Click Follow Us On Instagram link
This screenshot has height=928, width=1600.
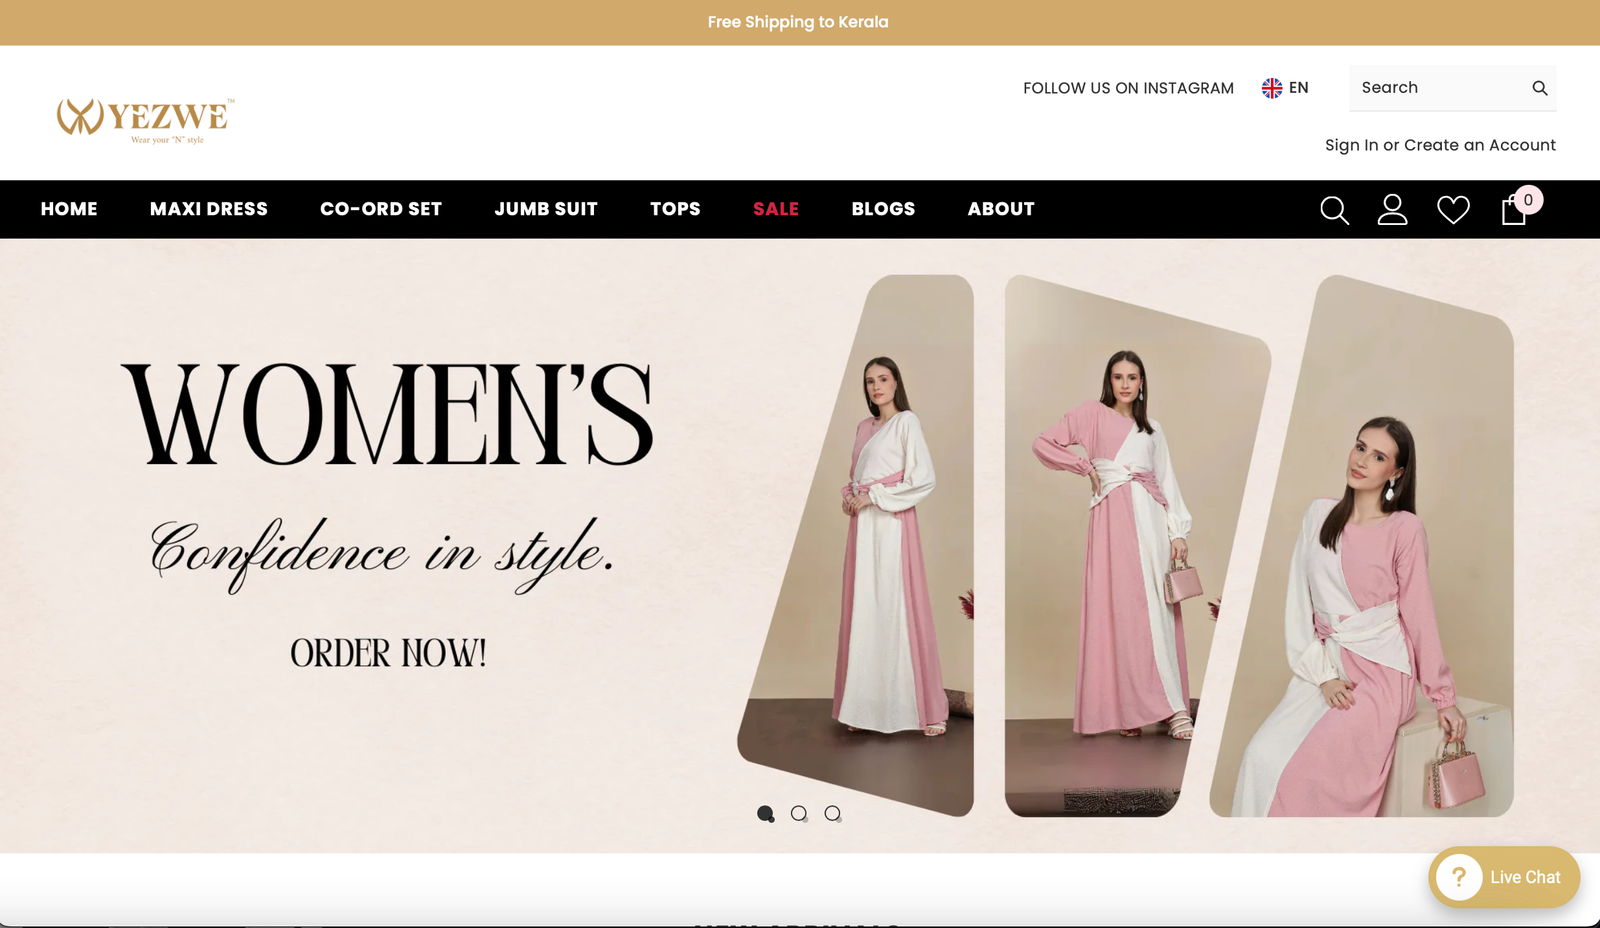click(1128, 88)
